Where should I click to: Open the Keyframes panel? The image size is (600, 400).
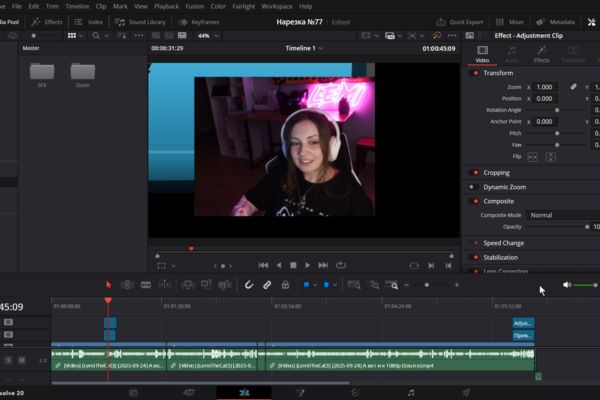pyautogui.click(x=199, y=22)
